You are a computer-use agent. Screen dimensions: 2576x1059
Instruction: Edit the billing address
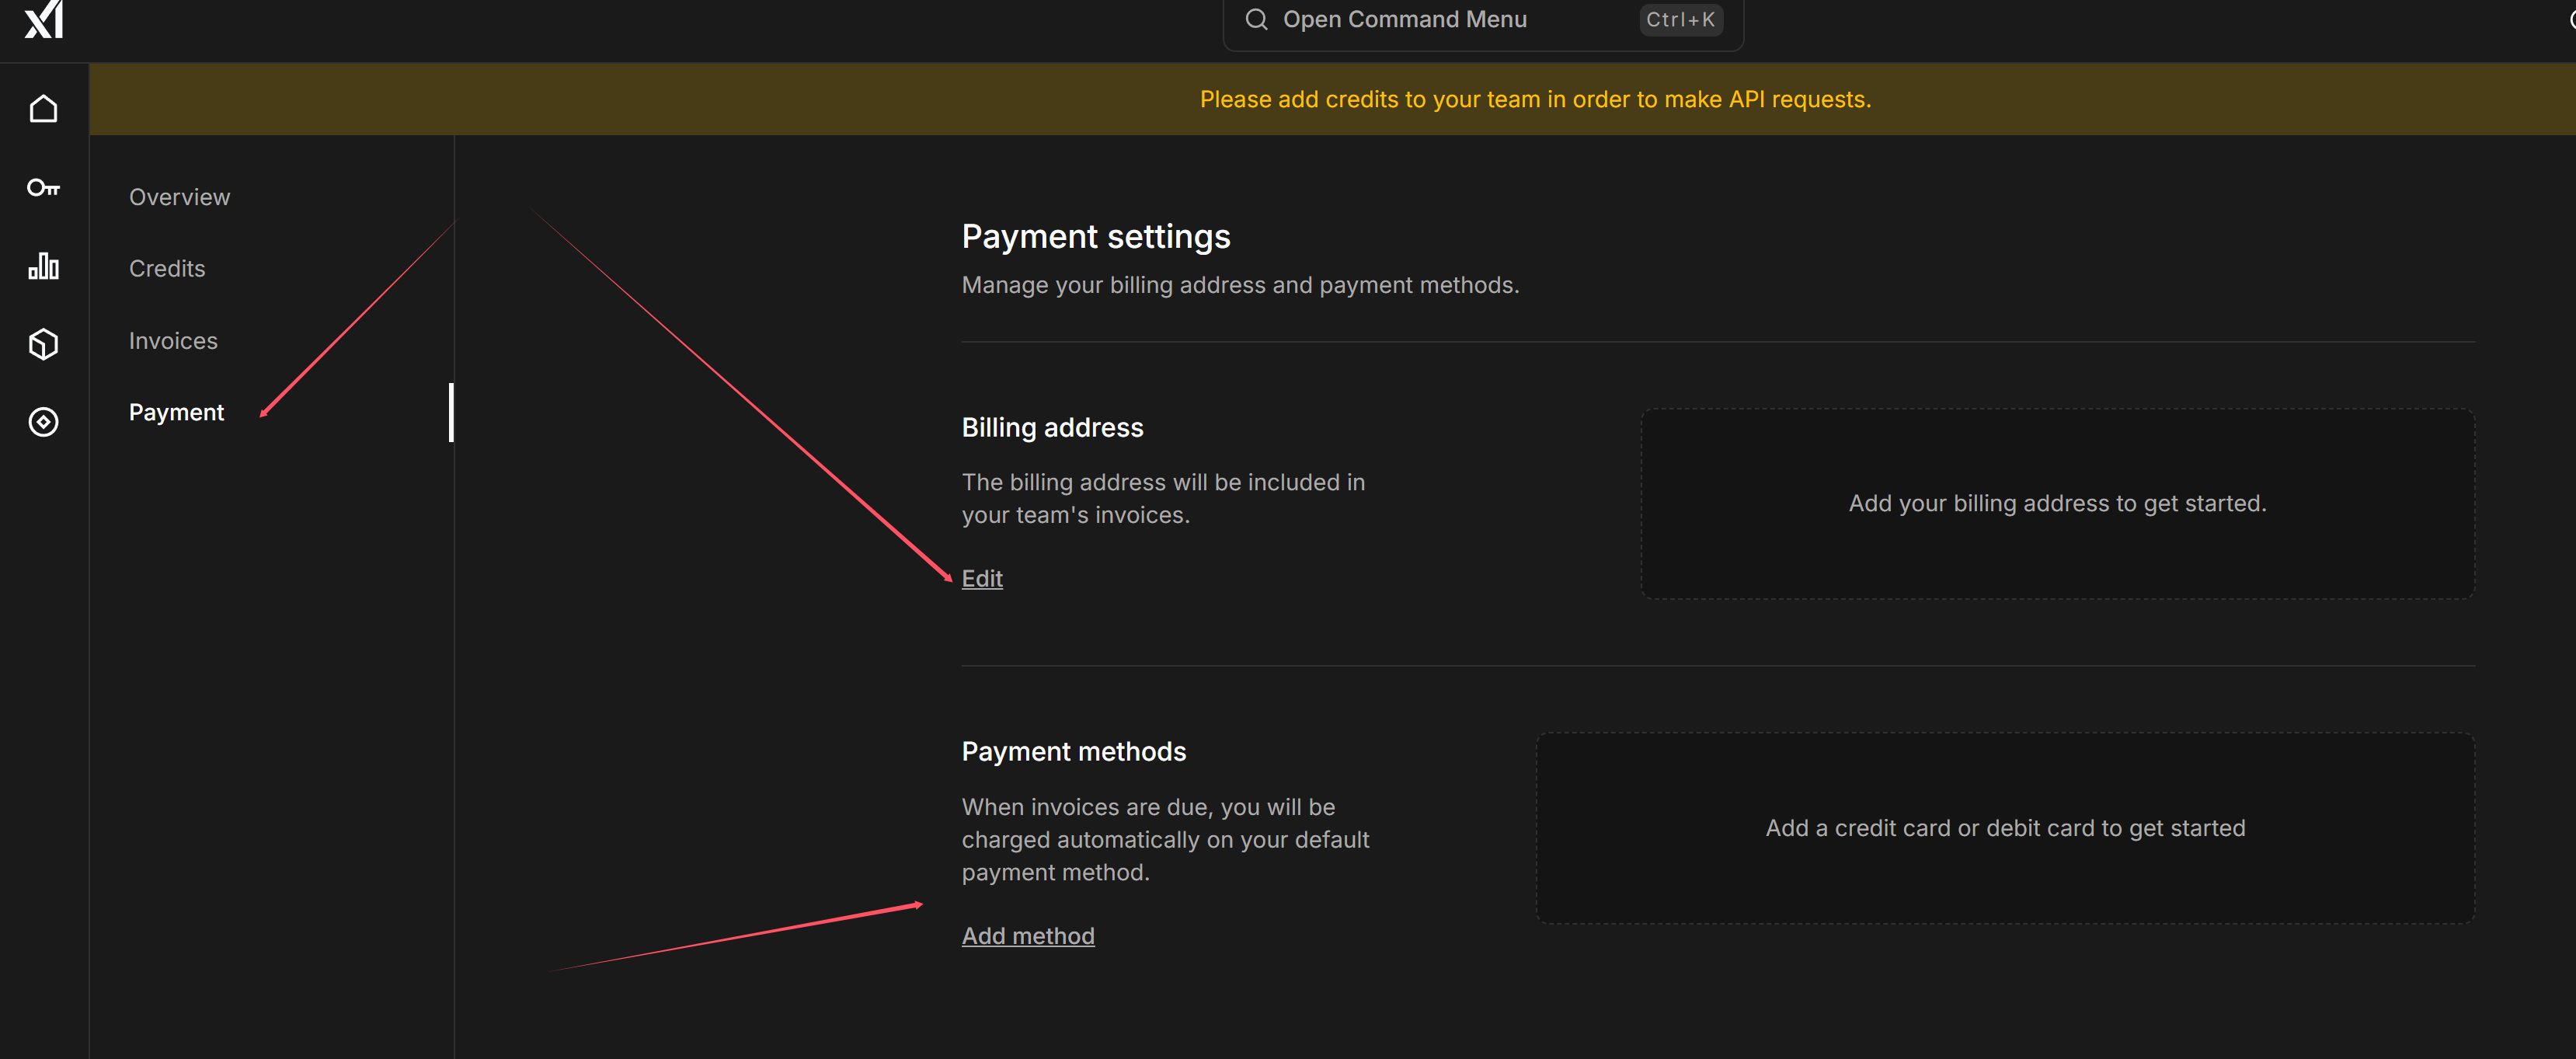click(x=981, y=578)
